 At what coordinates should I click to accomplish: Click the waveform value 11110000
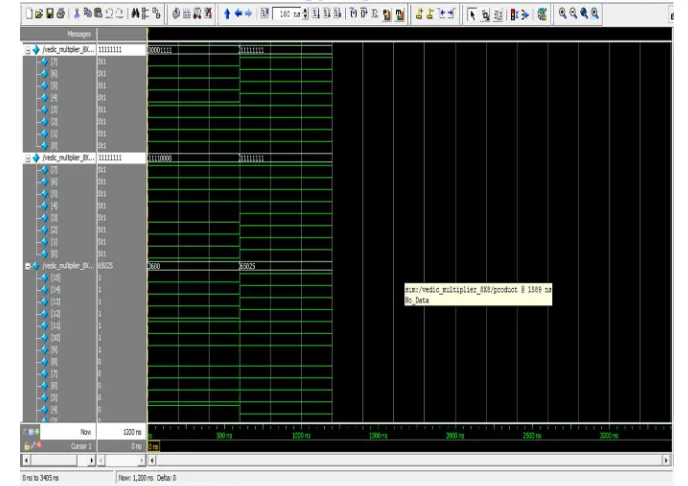click(x=160, y=158)
